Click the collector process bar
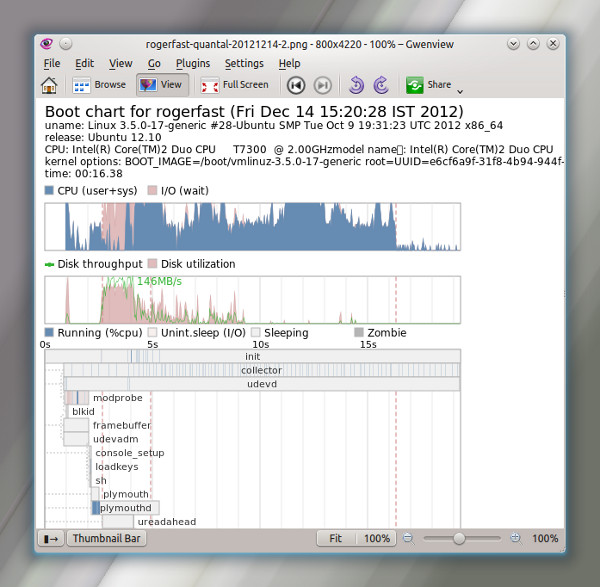This screenshot has height=587, width=600. tap(262, 370)
